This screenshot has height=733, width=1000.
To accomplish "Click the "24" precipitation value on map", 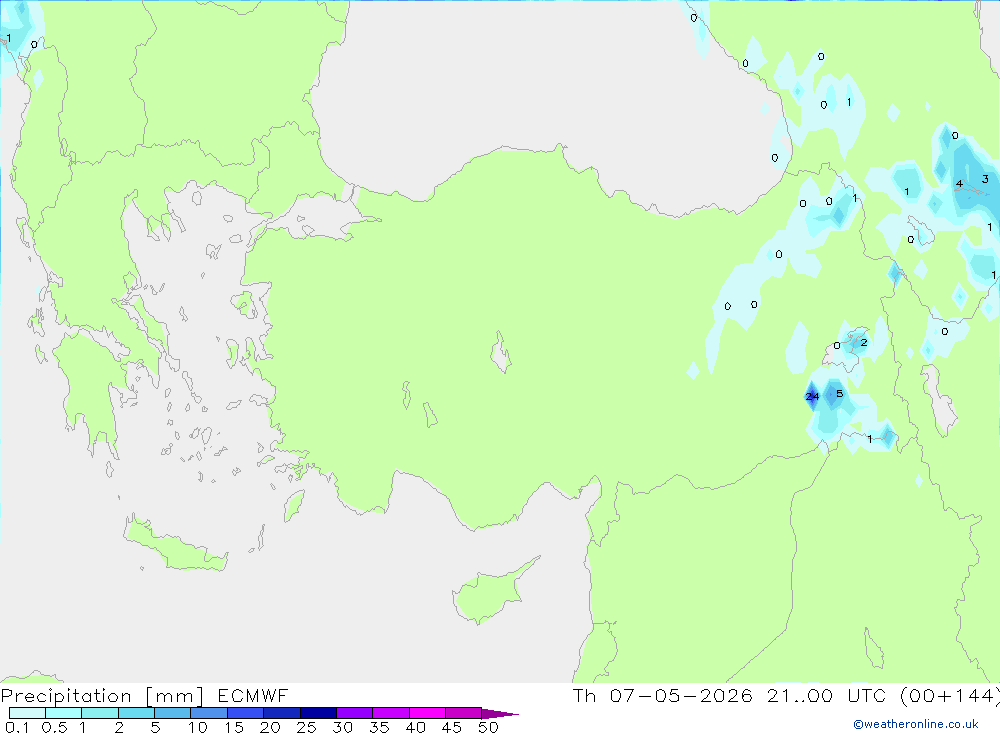I will pos(812,396).
